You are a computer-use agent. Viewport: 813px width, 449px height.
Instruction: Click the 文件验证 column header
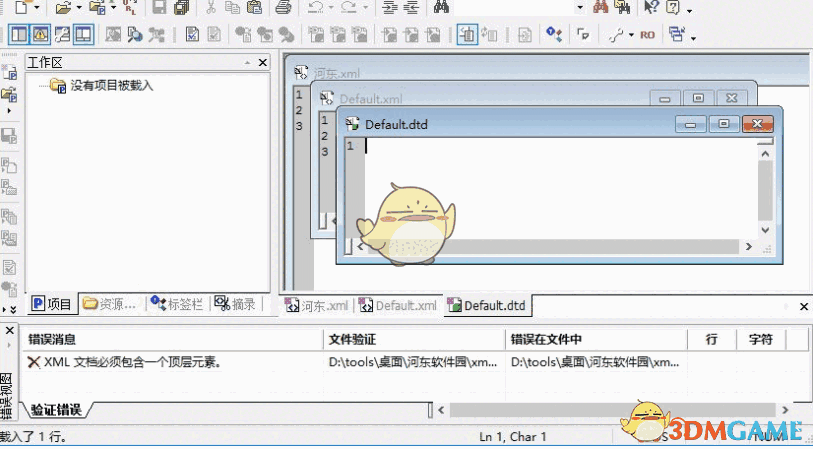tap(414, 340)
